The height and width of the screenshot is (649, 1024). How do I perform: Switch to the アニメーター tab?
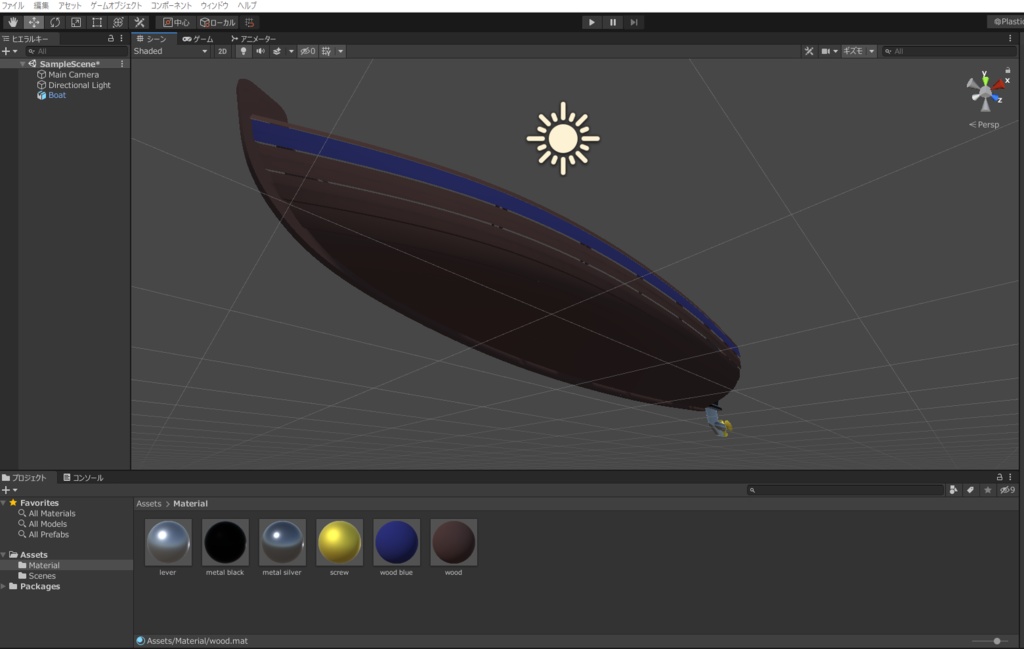(253, 39)
